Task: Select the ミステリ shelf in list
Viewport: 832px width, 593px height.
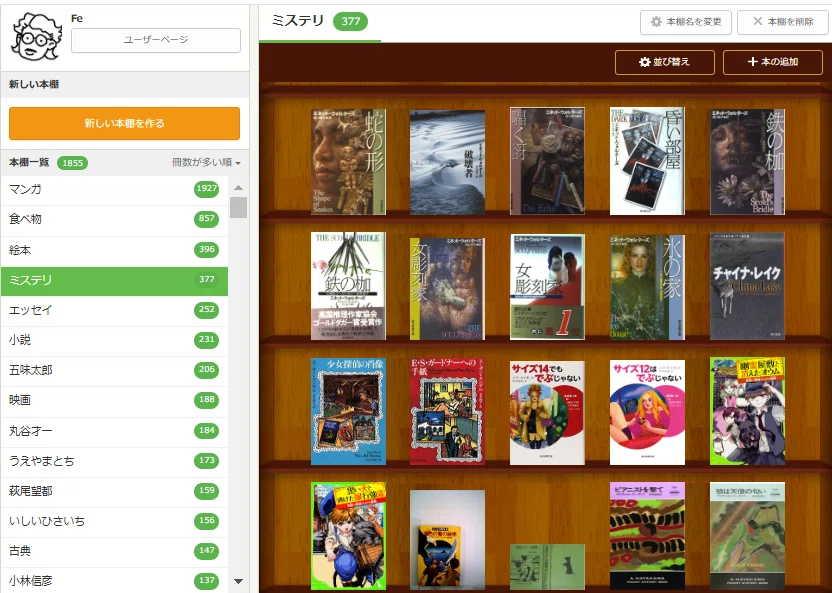Action: pos(115,280)
